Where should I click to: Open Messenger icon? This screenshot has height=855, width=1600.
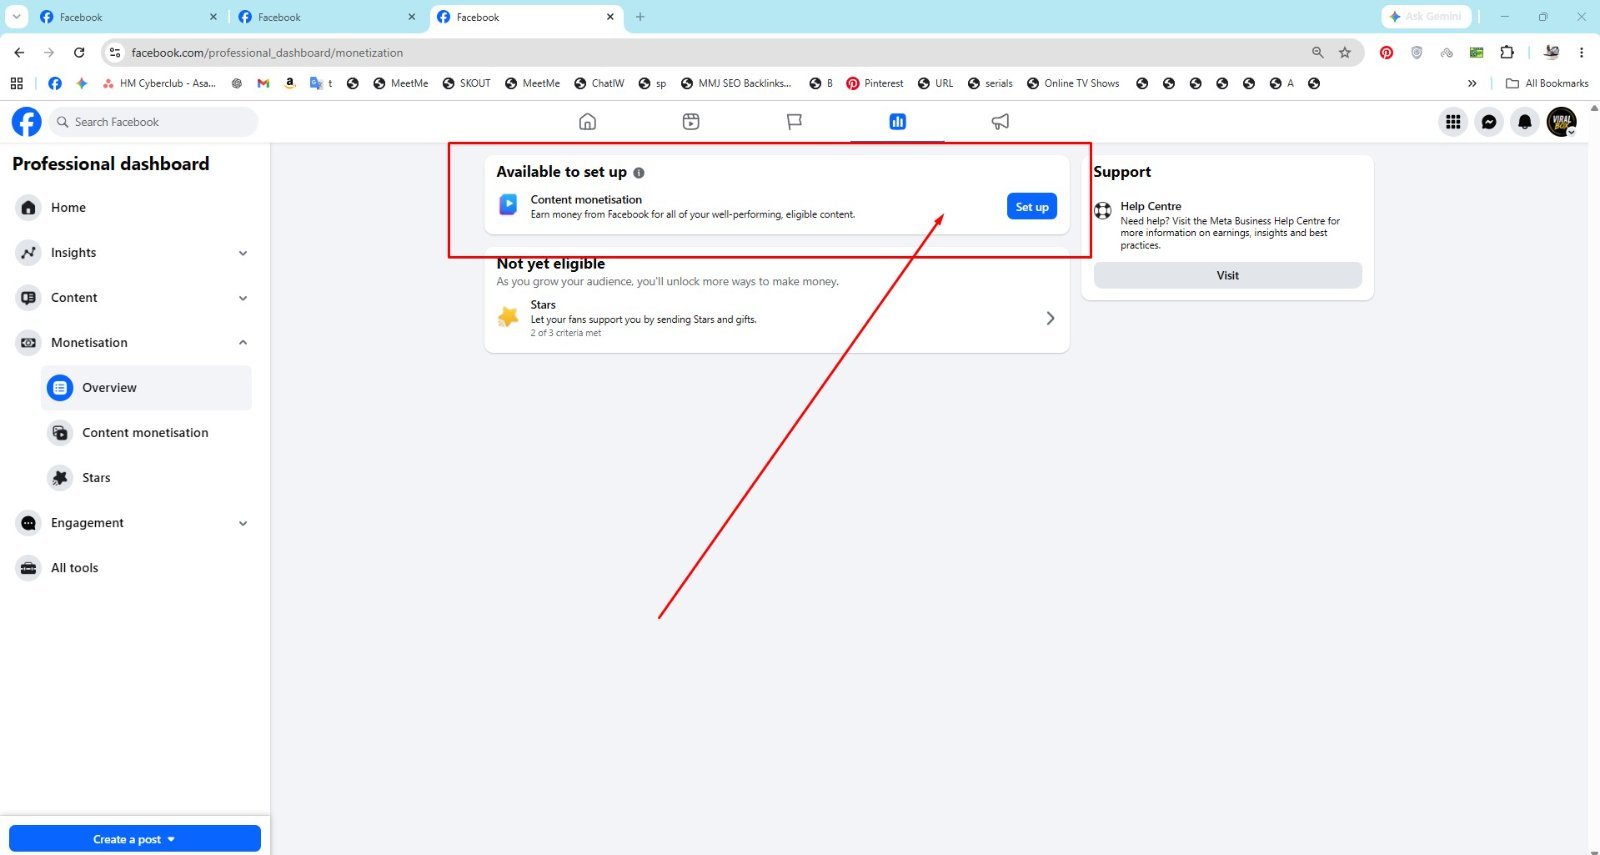[1489, 122]
